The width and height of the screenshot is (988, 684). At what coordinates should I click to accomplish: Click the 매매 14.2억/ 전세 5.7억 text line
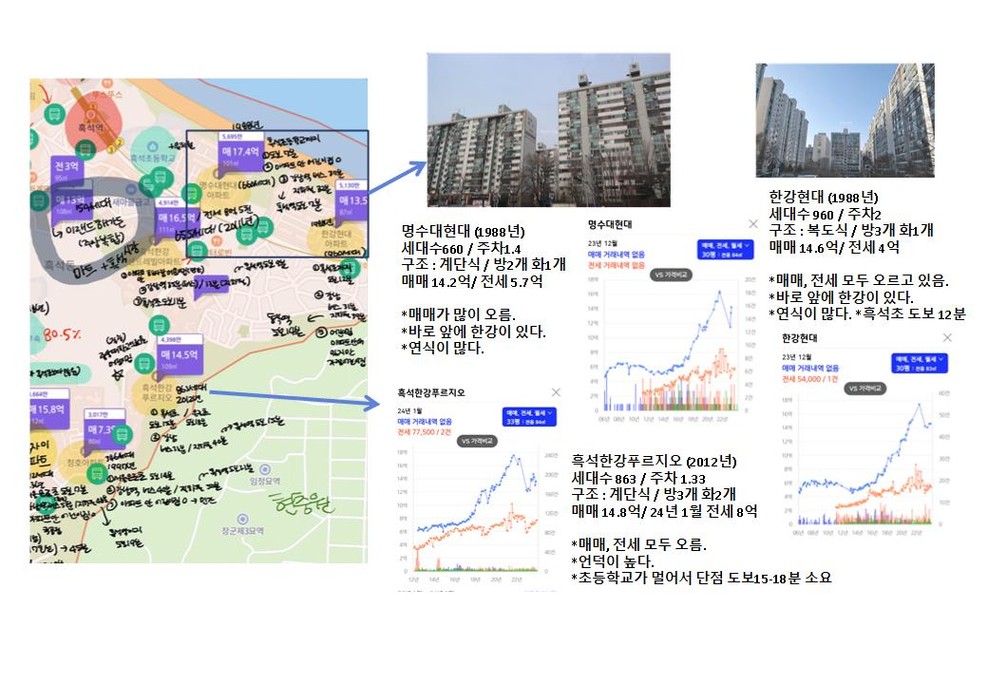[472, 282]
